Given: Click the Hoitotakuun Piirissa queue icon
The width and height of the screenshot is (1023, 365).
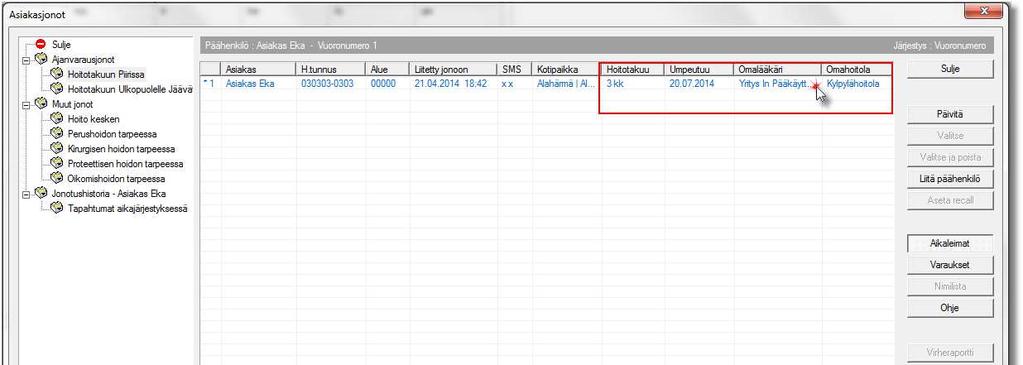Looking at the screenshot, I should point(57,74).
